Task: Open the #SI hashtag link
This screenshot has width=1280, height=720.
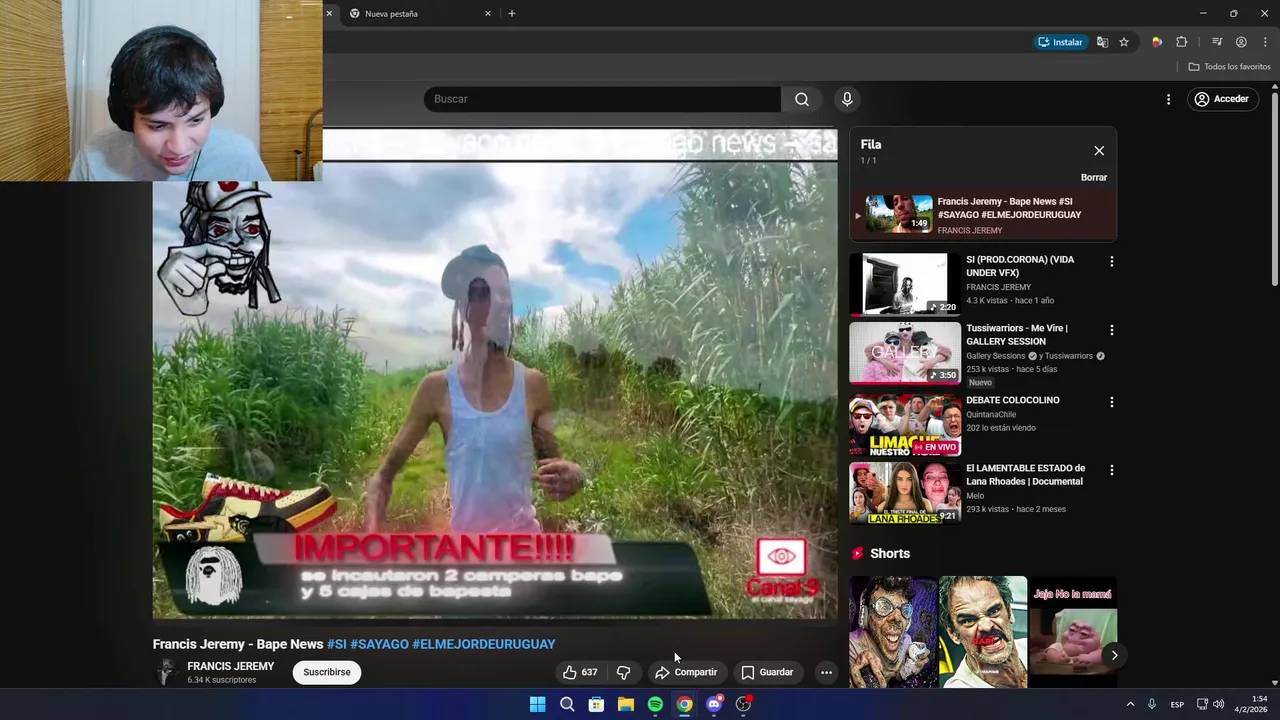Action: click(x=337, y=644)
